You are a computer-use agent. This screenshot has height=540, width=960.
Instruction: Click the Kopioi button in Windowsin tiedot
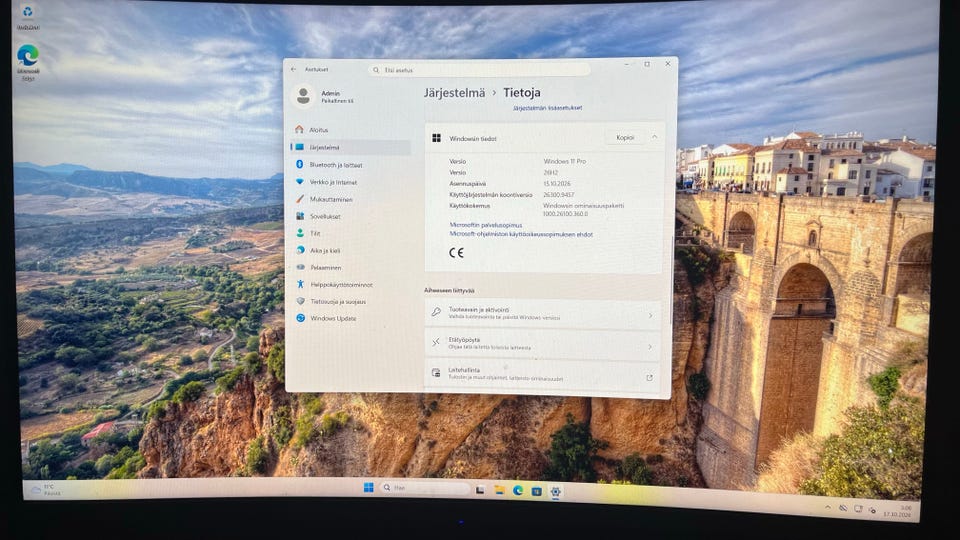coord(624,138)
